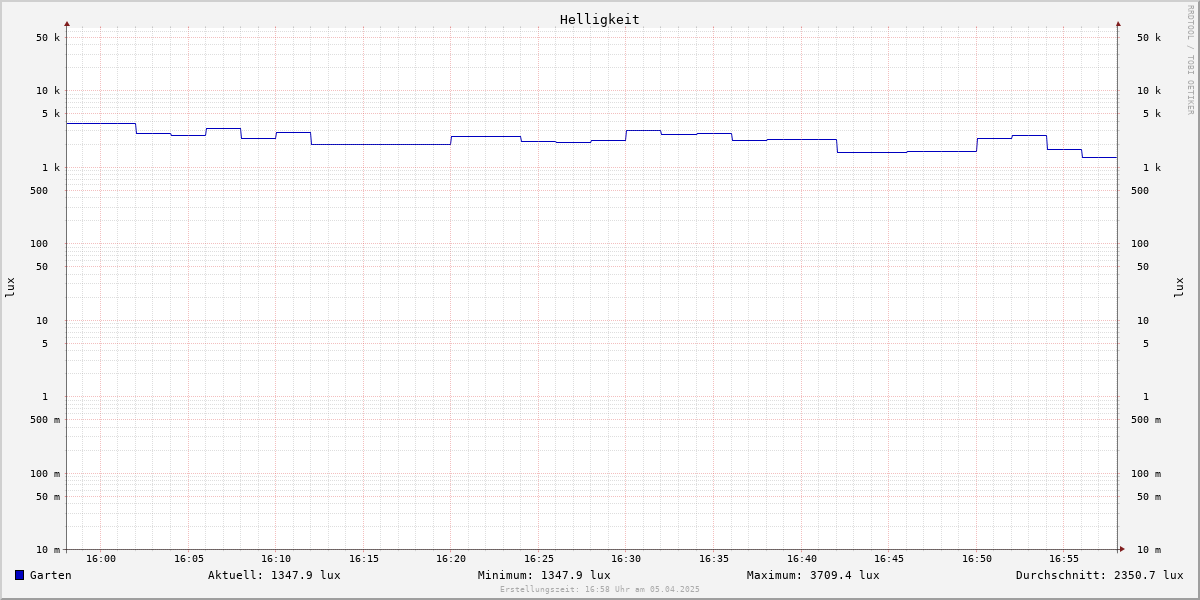Click the chart title 'Helligkeit'
Screen dimensions: 1200x600
click(600, 19)
